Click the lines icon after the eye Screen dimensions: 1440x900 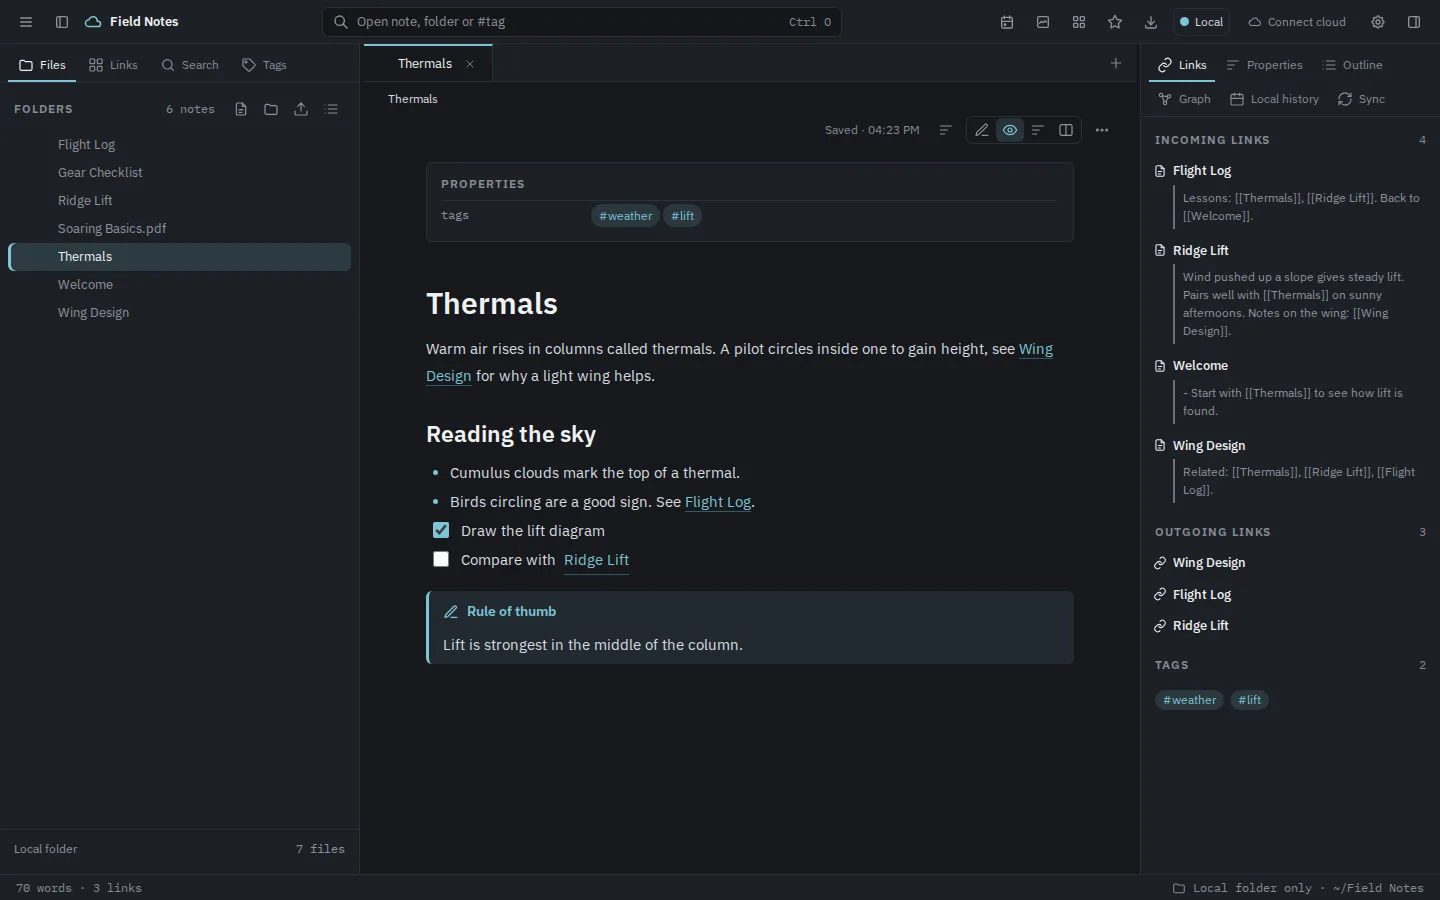1038,130
